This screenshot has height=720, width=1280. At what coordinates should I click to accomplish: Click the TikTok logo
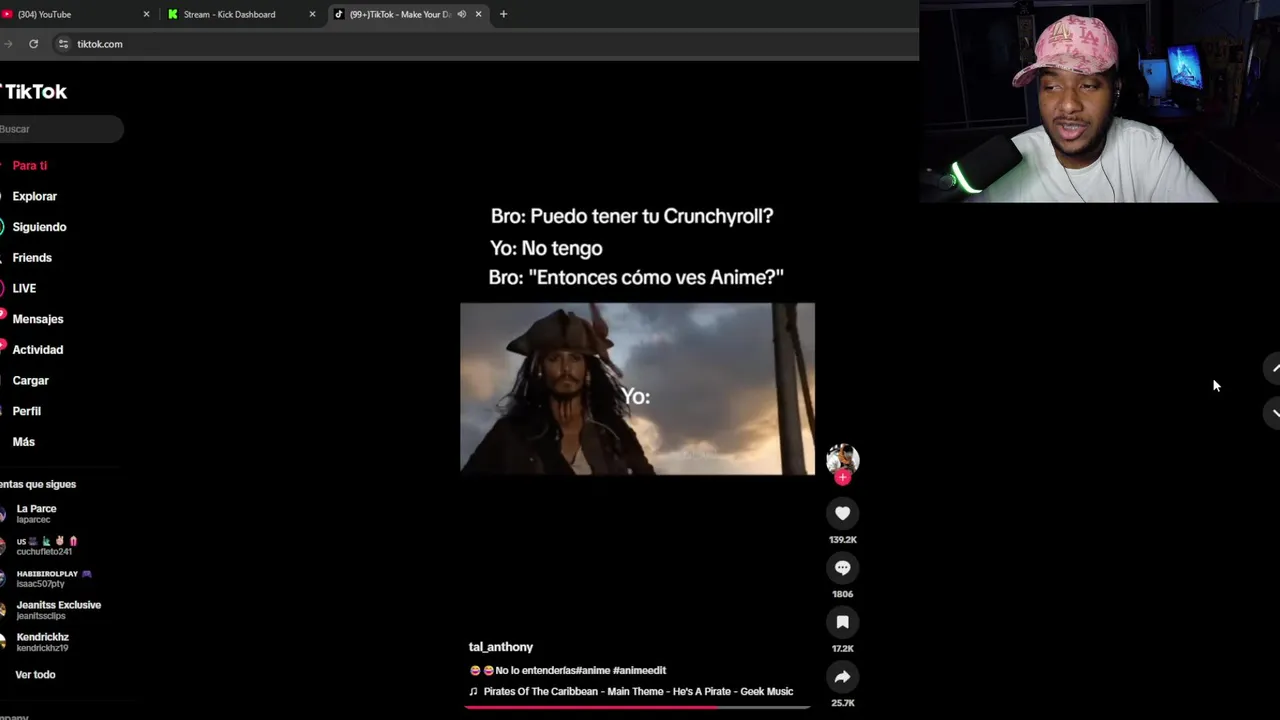(x=34, y=92)
